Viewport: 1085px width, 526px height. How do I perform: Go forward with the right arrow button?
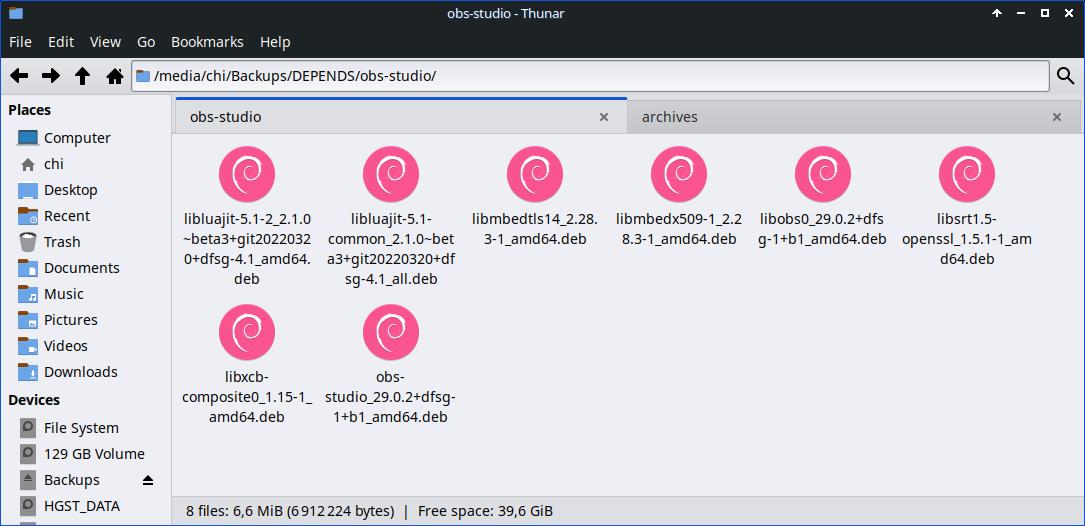coord(51,76)
